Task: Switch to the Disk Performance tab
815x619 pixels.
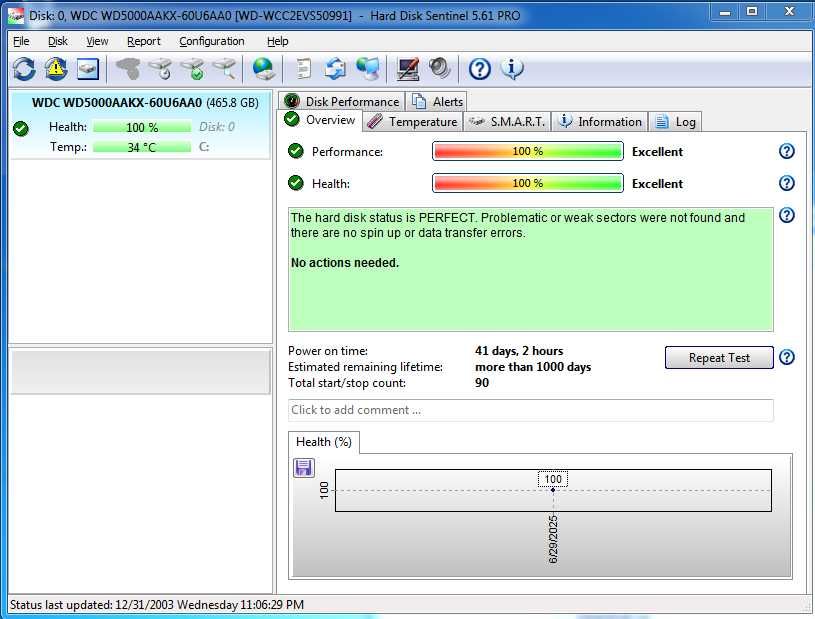Action: [341, 101]
